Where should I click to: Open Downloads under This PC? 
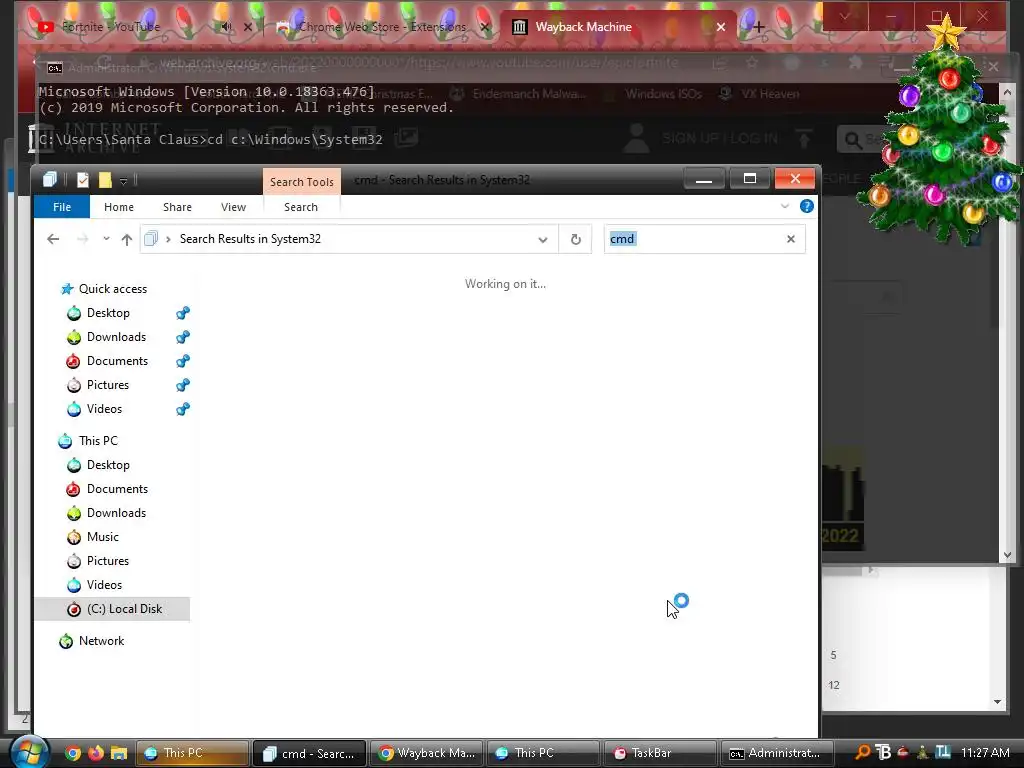116,513
